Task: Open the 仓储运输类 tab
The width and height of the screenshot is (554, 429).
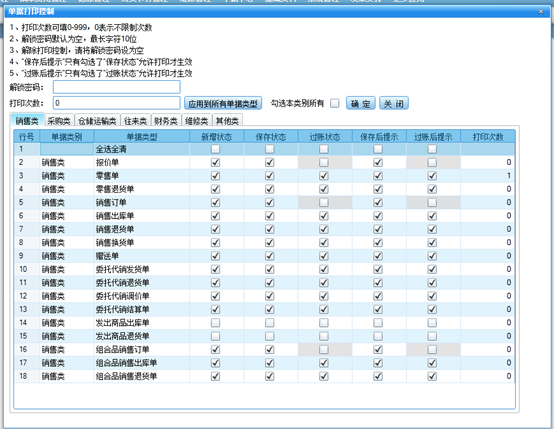Action: point(97,121)
